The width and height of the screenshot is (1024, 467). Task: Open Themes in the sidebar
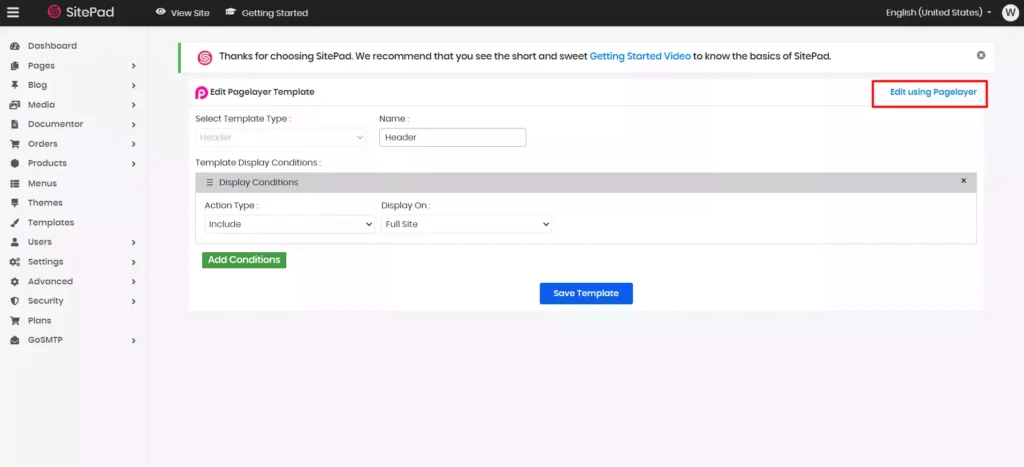(x=45, y=203)
